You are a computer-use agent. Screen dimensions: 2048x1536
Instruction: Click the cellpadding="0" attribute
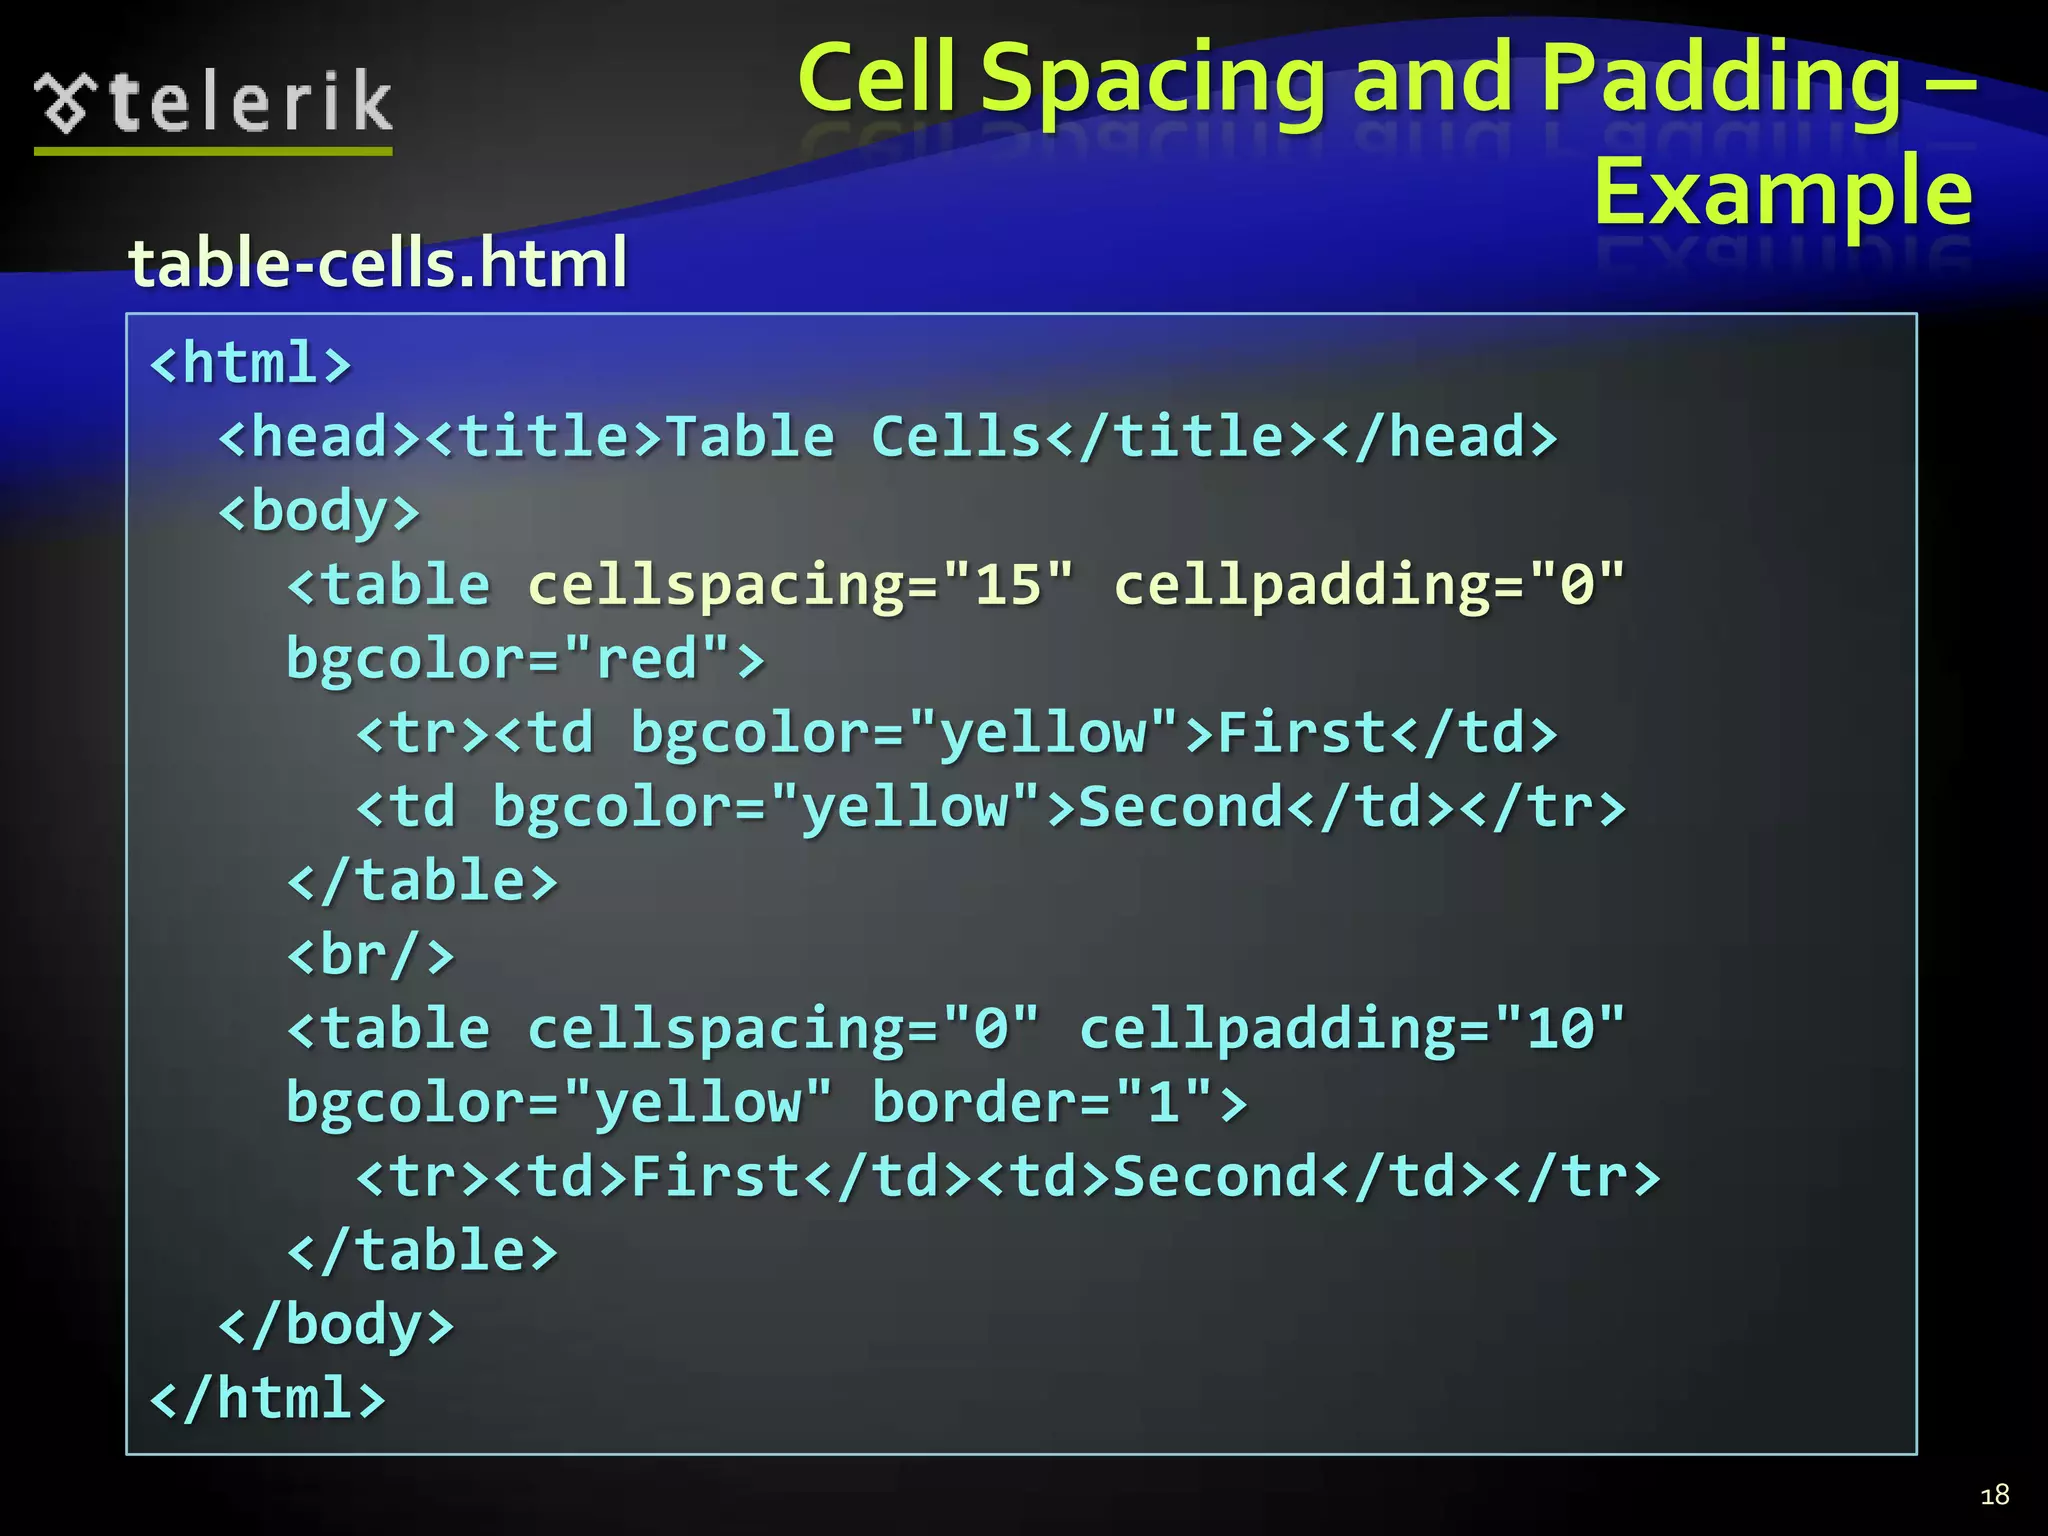pyautogui.click(x=1369, y=585)
